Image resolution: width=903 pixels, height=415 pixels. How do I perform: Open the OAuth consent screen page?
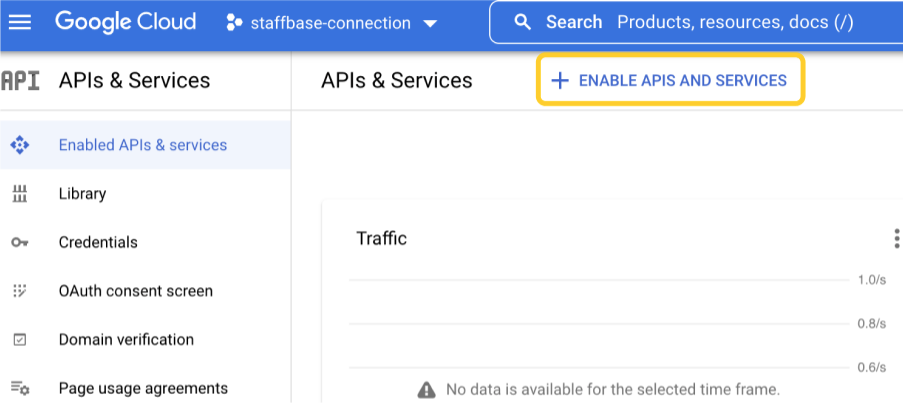(x=145, y=291)
